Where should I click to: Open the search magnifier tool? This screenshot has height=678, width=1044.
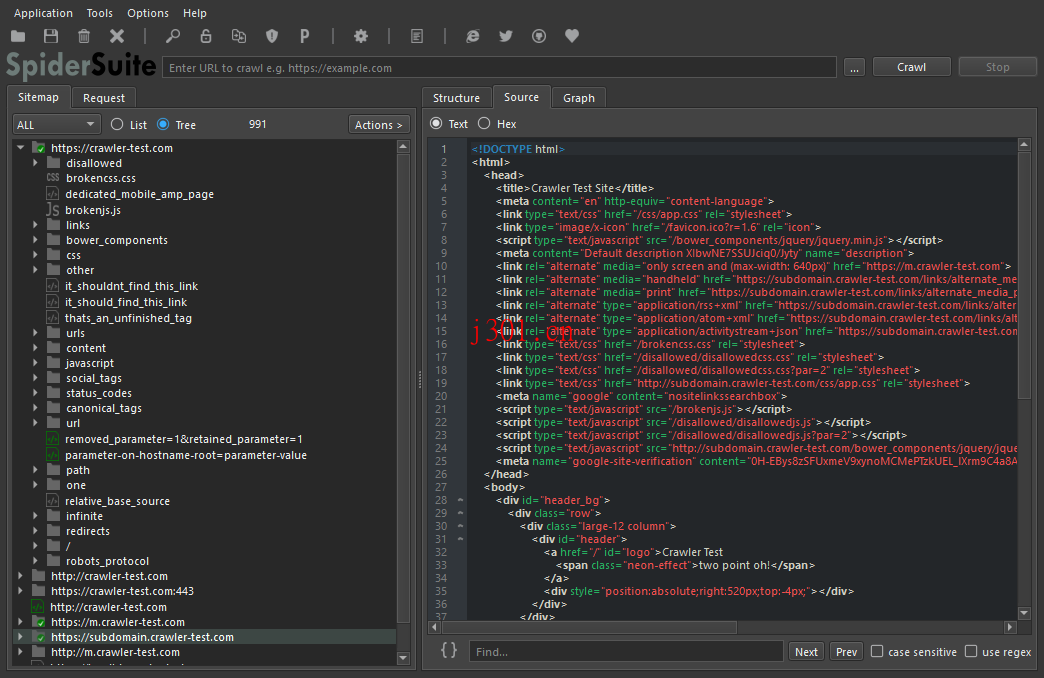[x=172, y=36]
